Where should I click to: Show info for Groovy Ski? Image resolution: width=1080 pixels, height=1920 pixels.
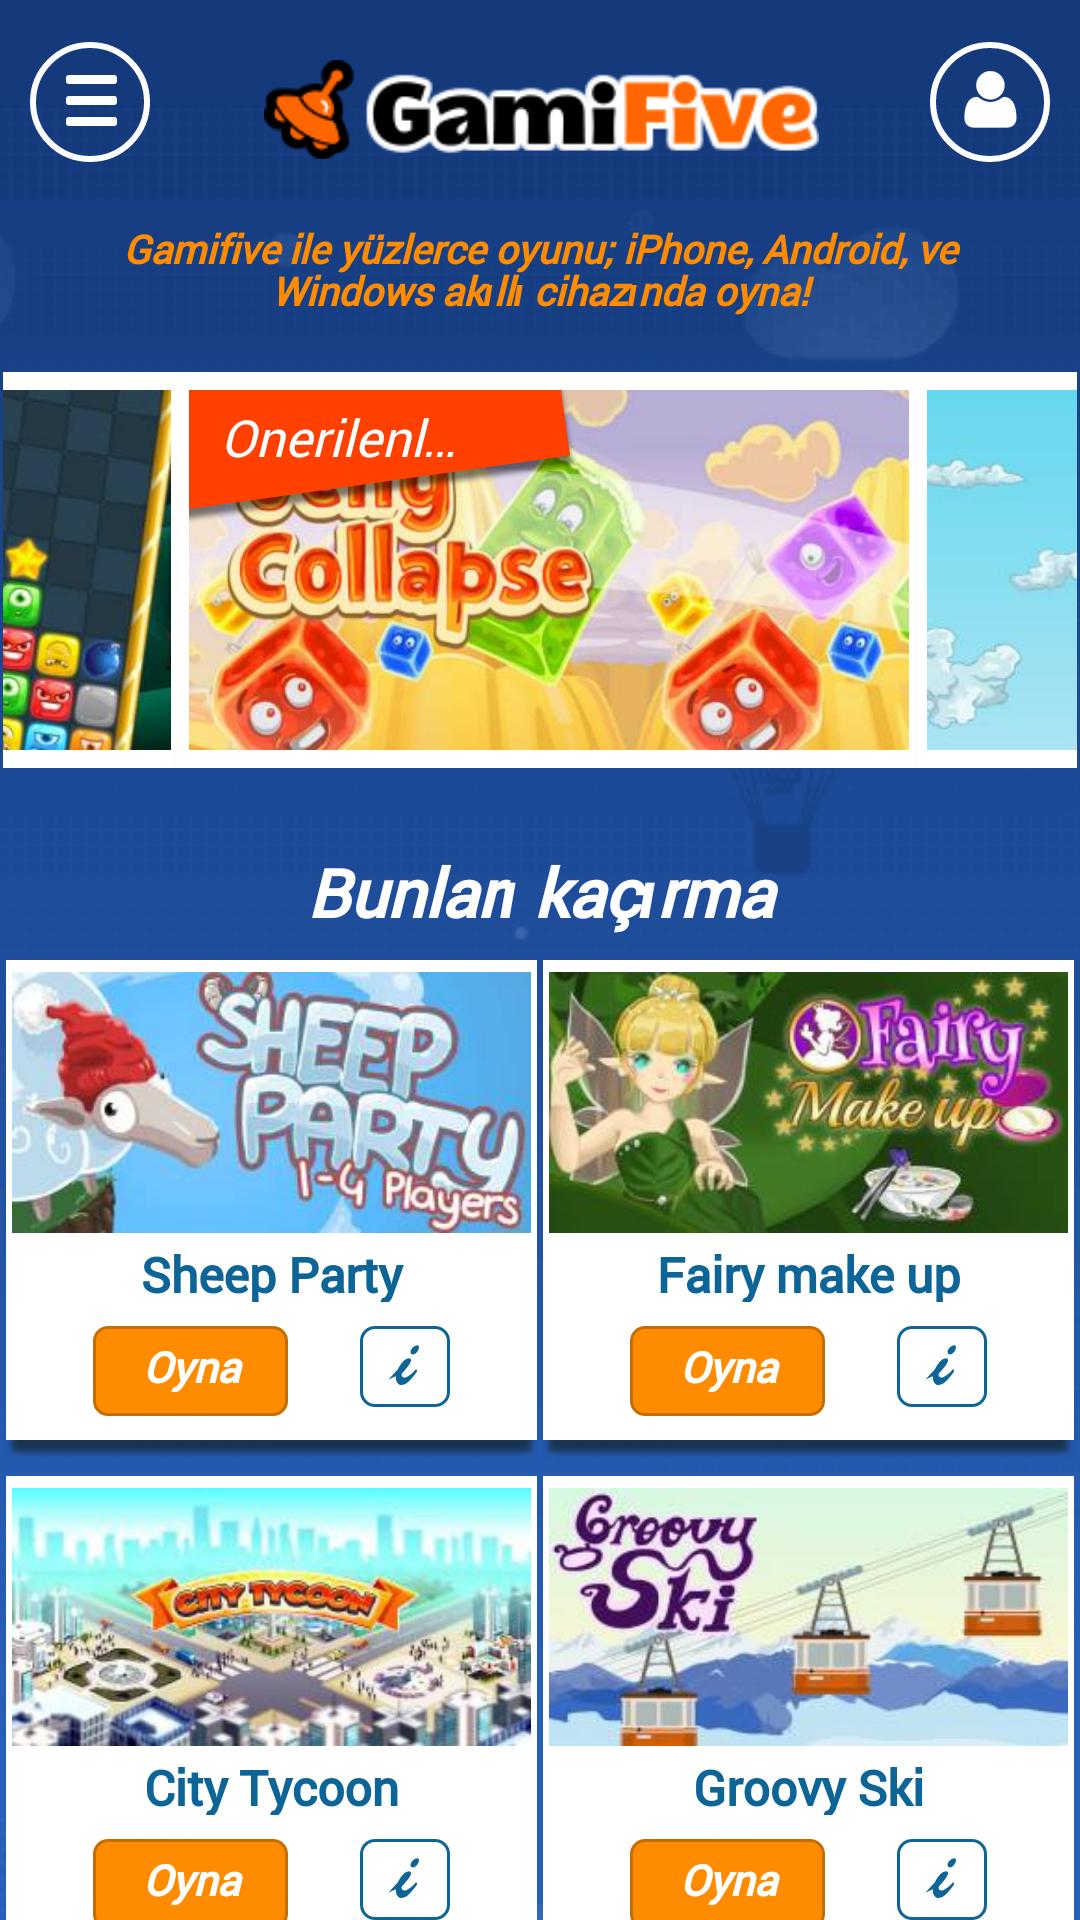[942, 1880]
